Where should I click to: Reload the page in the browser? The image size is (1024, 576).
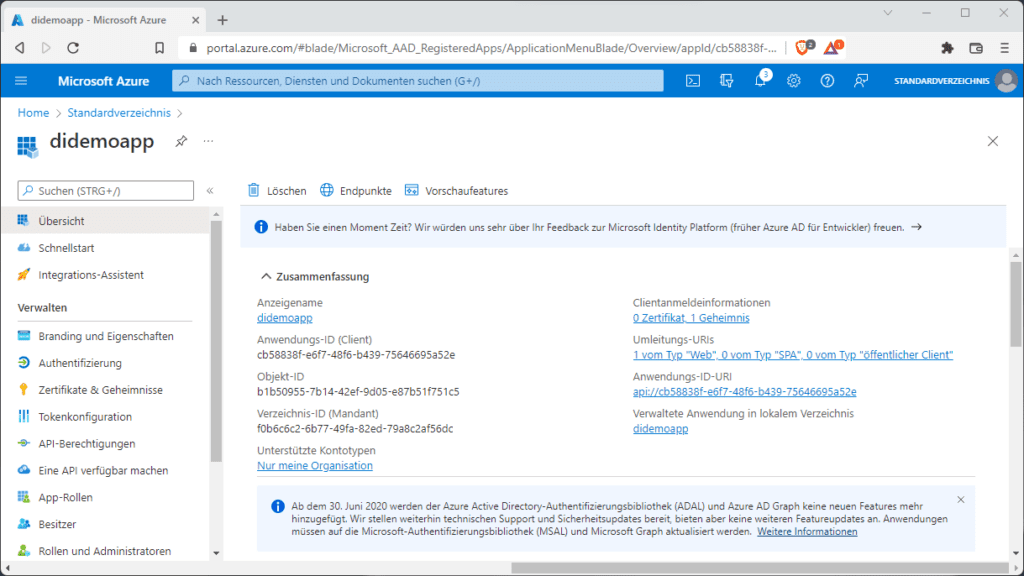pyautogui.click(x=73, y=48)
